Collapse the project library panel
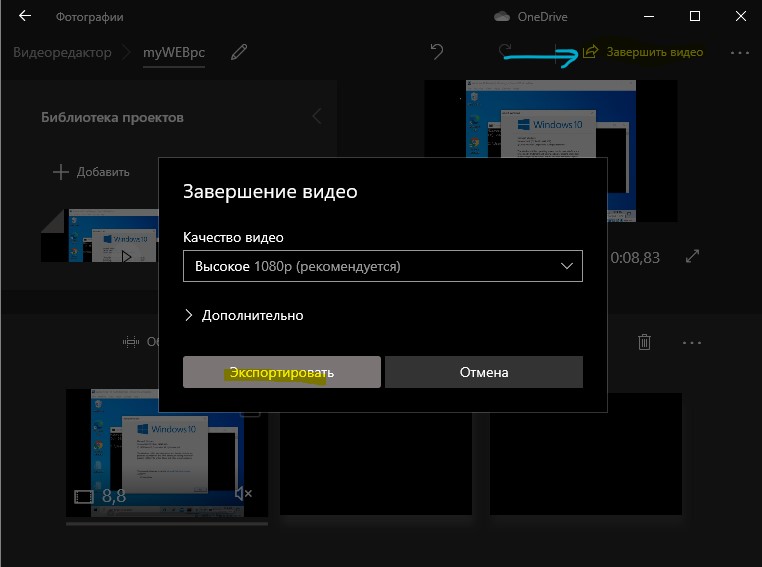The image size is (762, 567). 317,117
